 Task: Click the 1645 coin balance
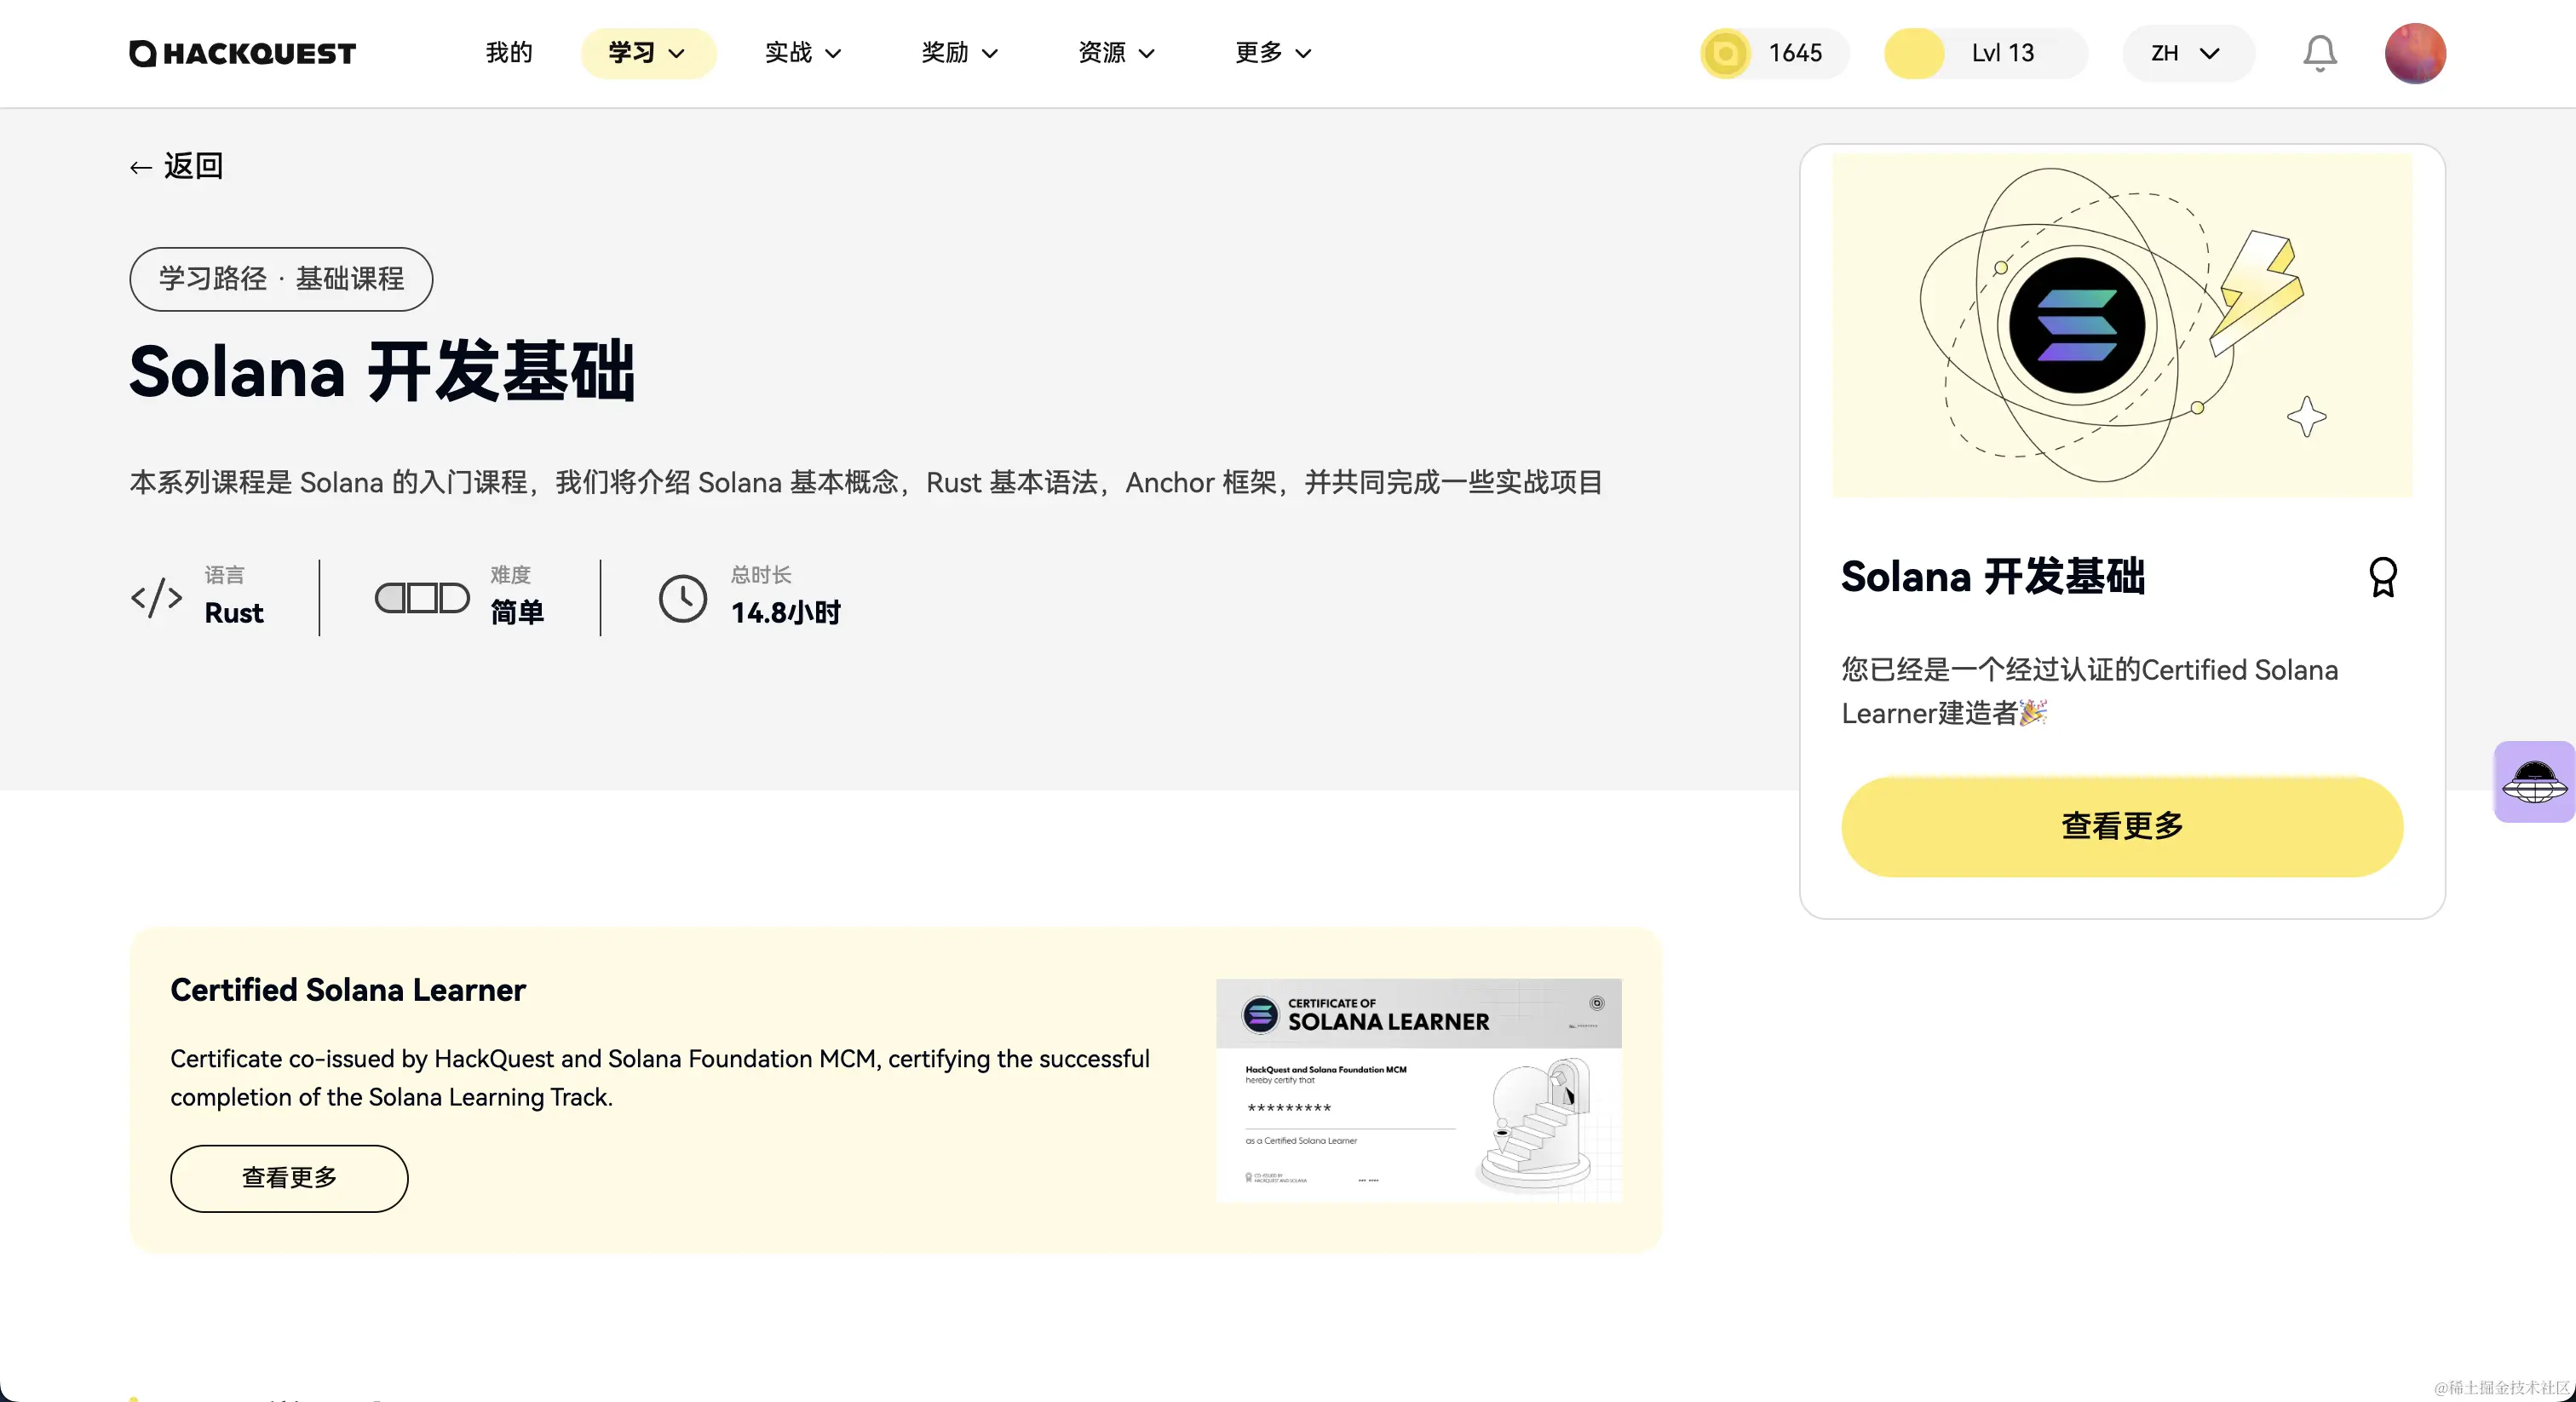click(x=1795, y=53)
